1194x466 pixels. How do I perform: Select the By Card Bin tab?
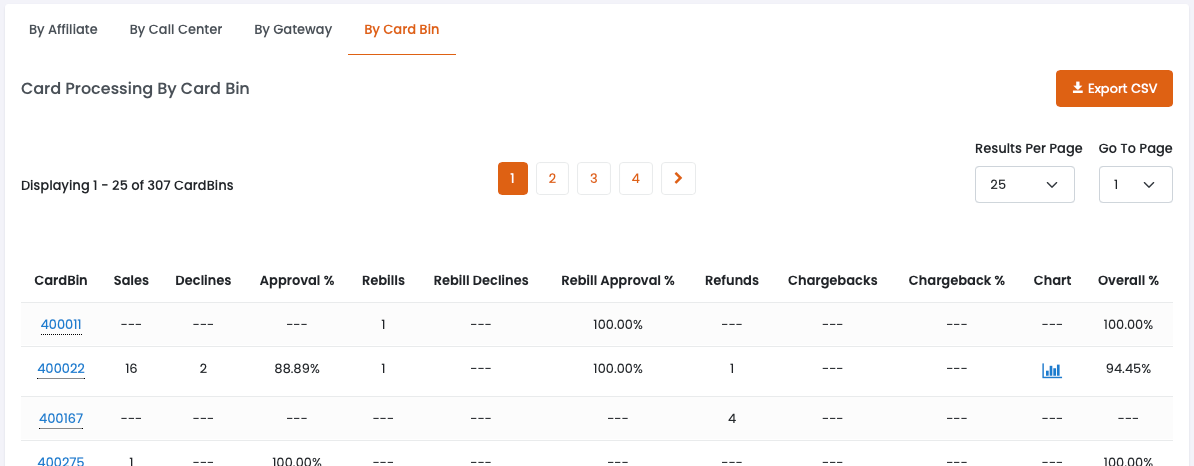coord(401,29)
